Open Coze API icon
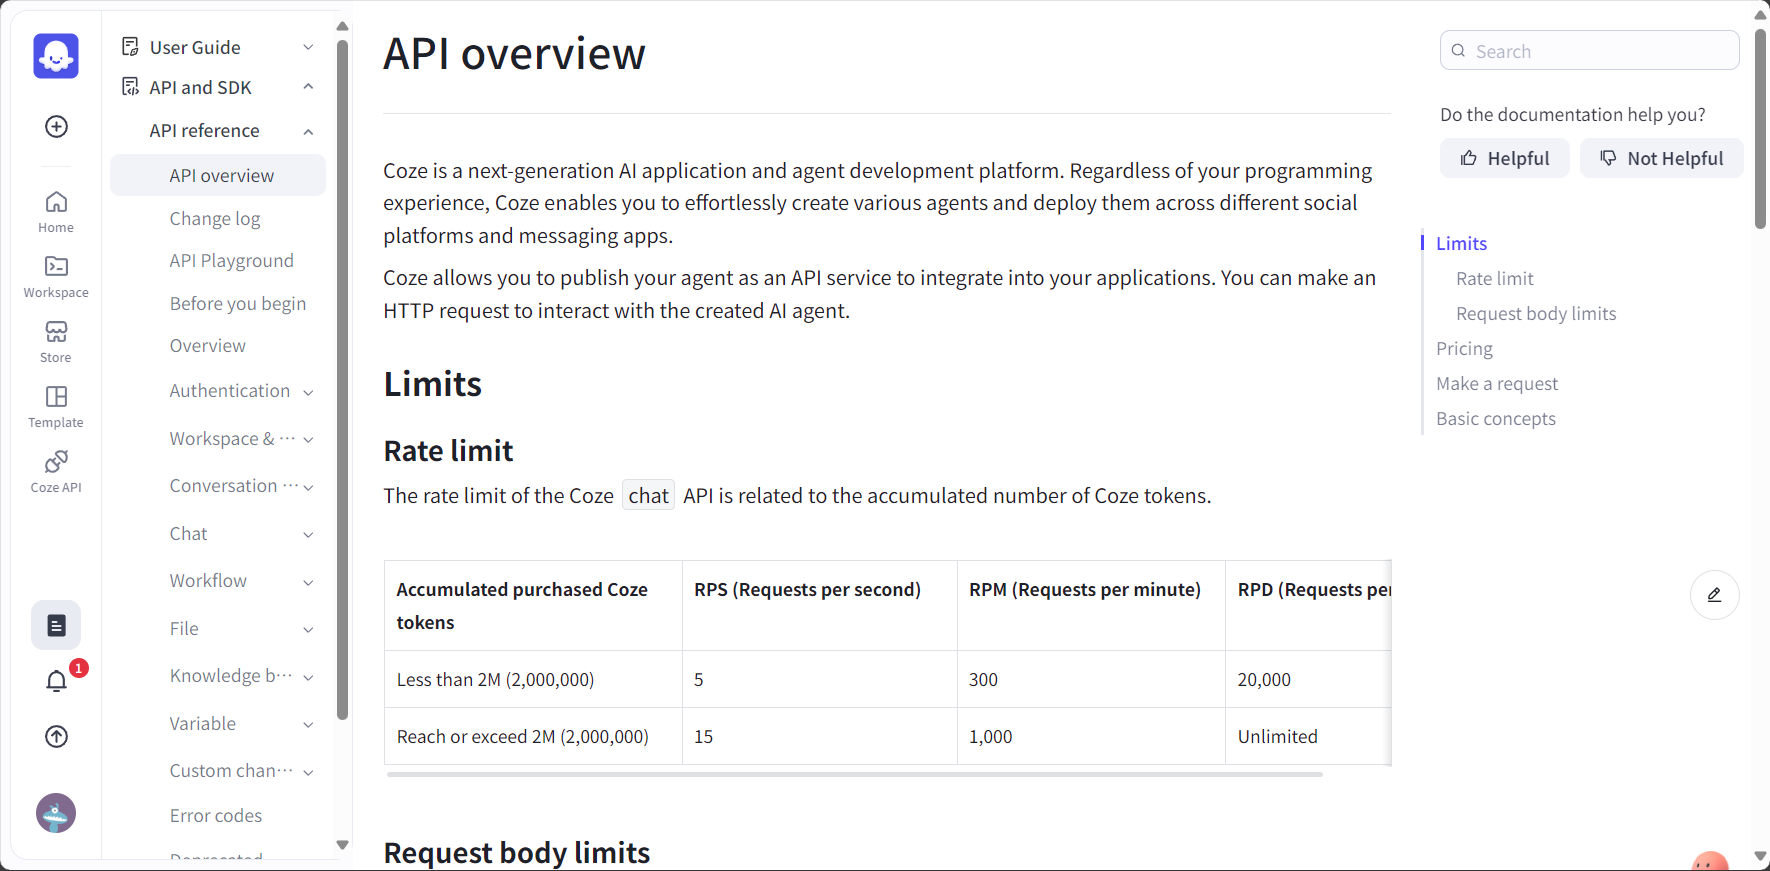 (x=56, y=472)
